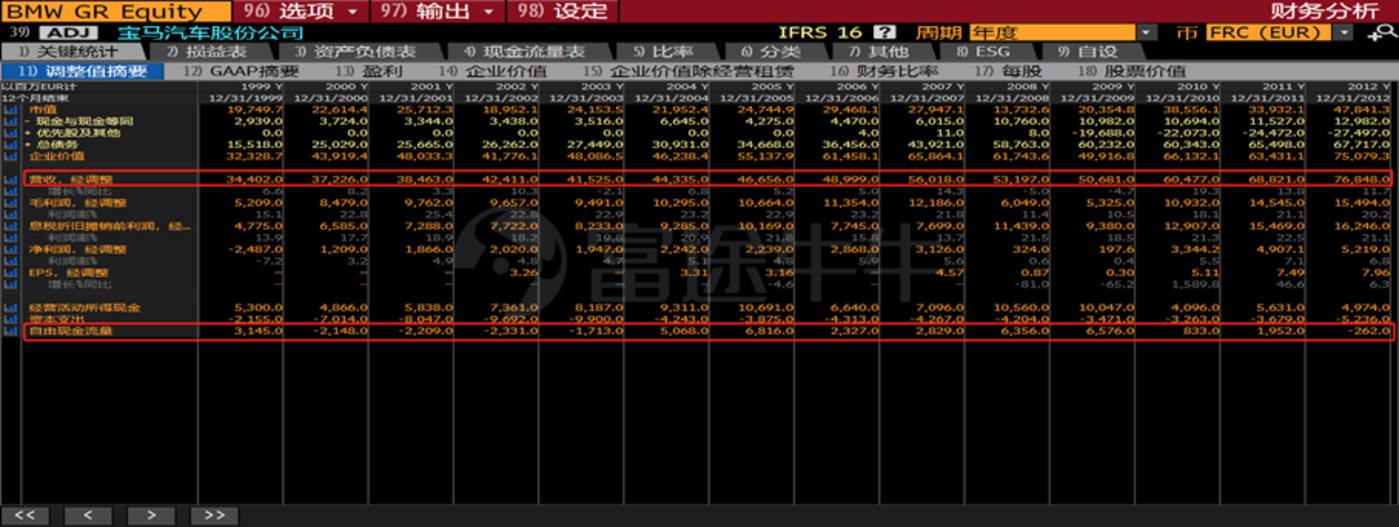The height and width of the screenshot is (527, 1399).
Task: Select the 17) 每股 sub-tab
Action: (1008, 71)
